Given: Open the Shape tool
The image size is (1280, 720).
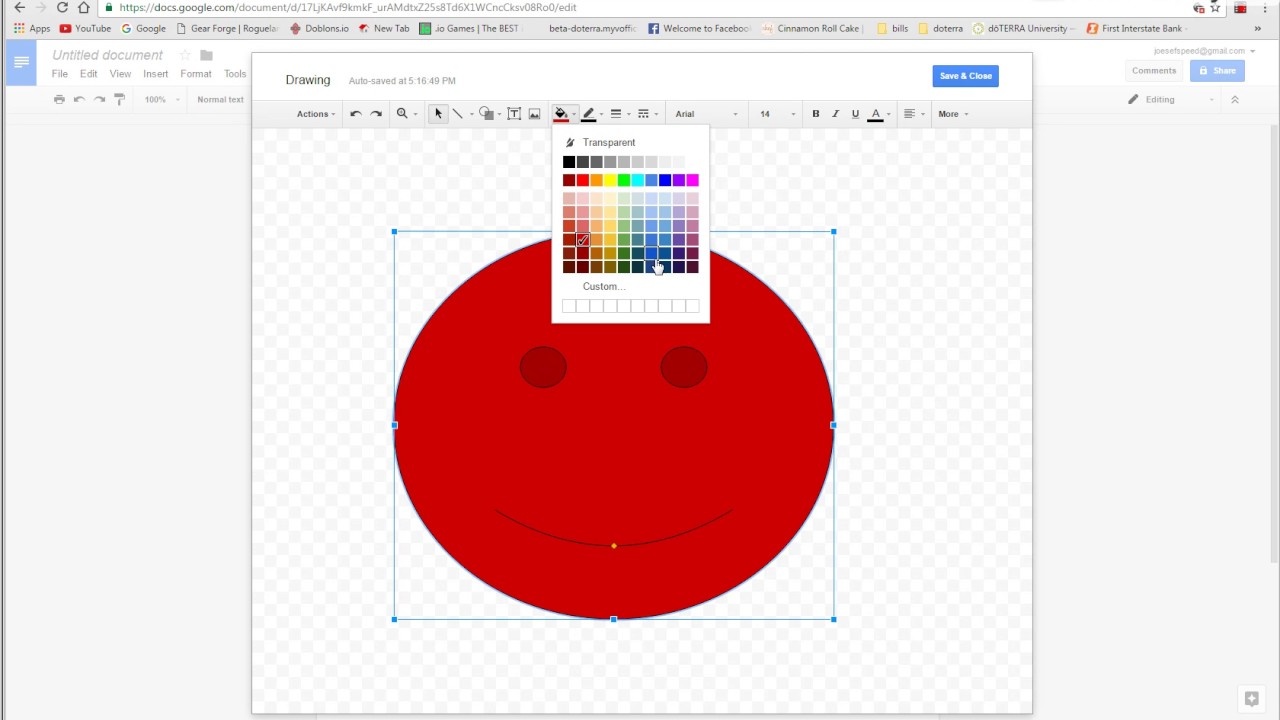Looking at the screenshot, I should [x=486, y=114].
